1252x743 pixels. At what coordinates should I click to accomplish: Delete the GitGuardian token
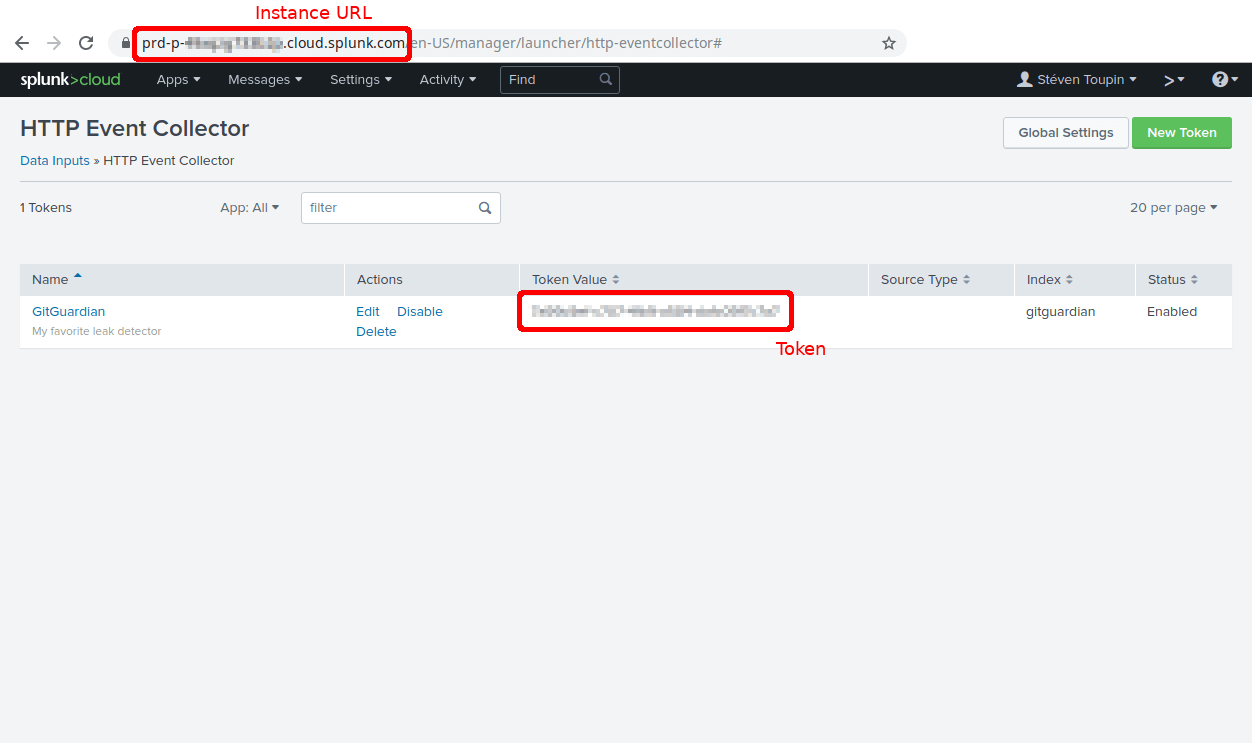pos(376,332)
